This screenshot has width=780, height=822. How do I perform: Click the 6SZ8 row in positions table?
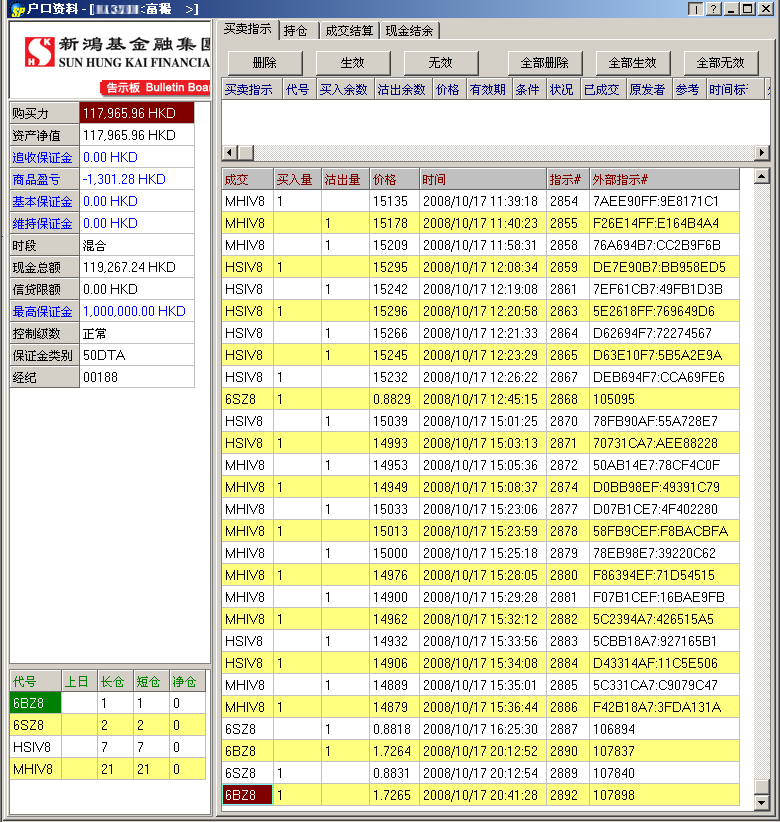(107, 725)
